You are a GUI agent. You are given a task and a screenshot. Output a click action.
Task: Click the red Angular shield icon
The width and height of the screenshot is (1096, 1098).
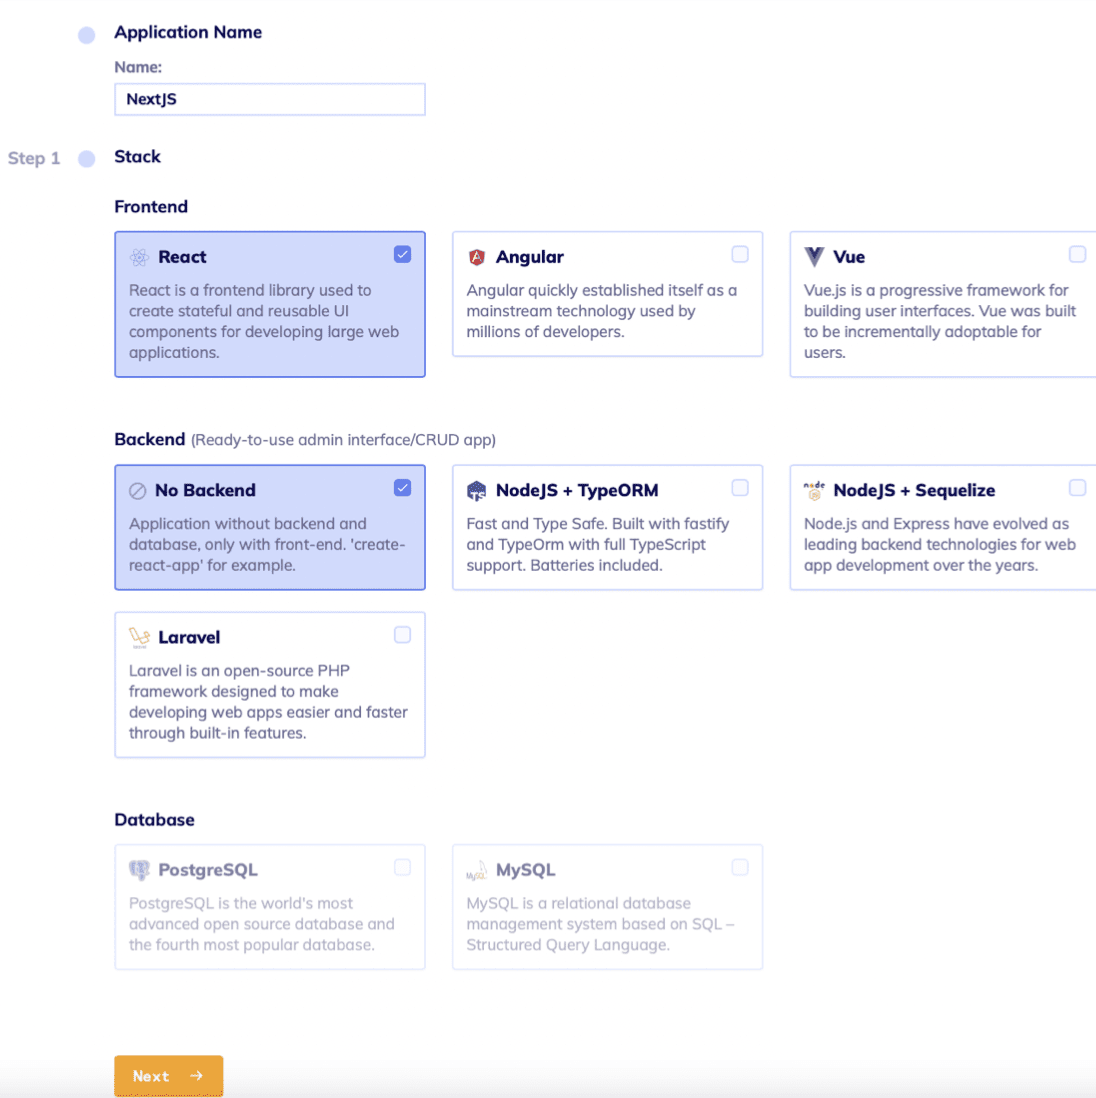coord(477,257)
